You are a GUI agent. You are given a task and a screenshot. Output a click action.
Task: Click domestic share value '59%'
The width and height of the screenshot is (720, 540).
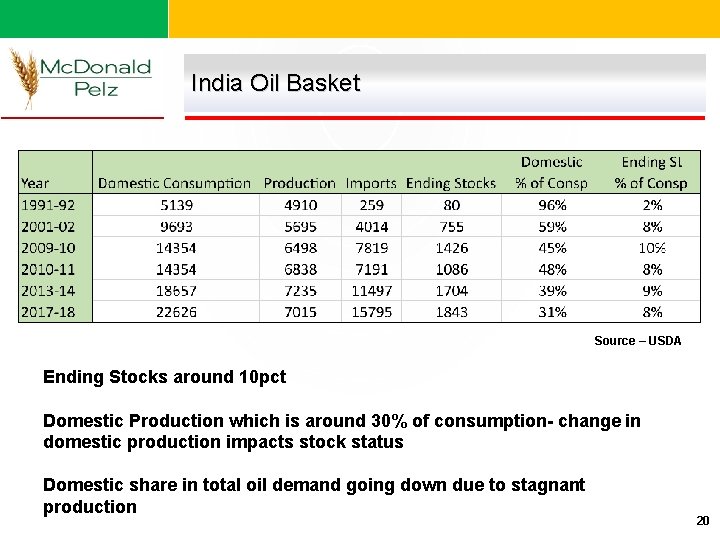(x=552, y=226)
